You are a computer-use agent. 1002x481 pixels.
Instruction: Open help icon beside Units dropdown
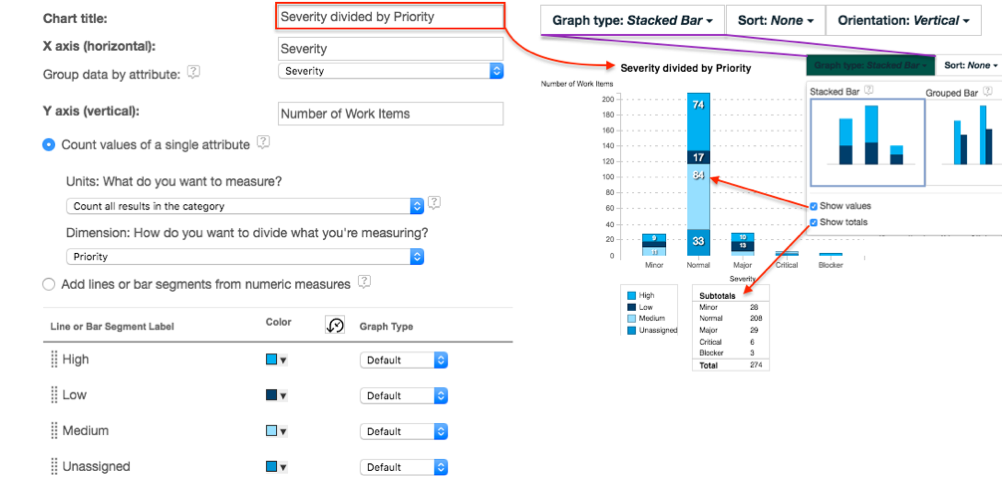pos(435,202)
